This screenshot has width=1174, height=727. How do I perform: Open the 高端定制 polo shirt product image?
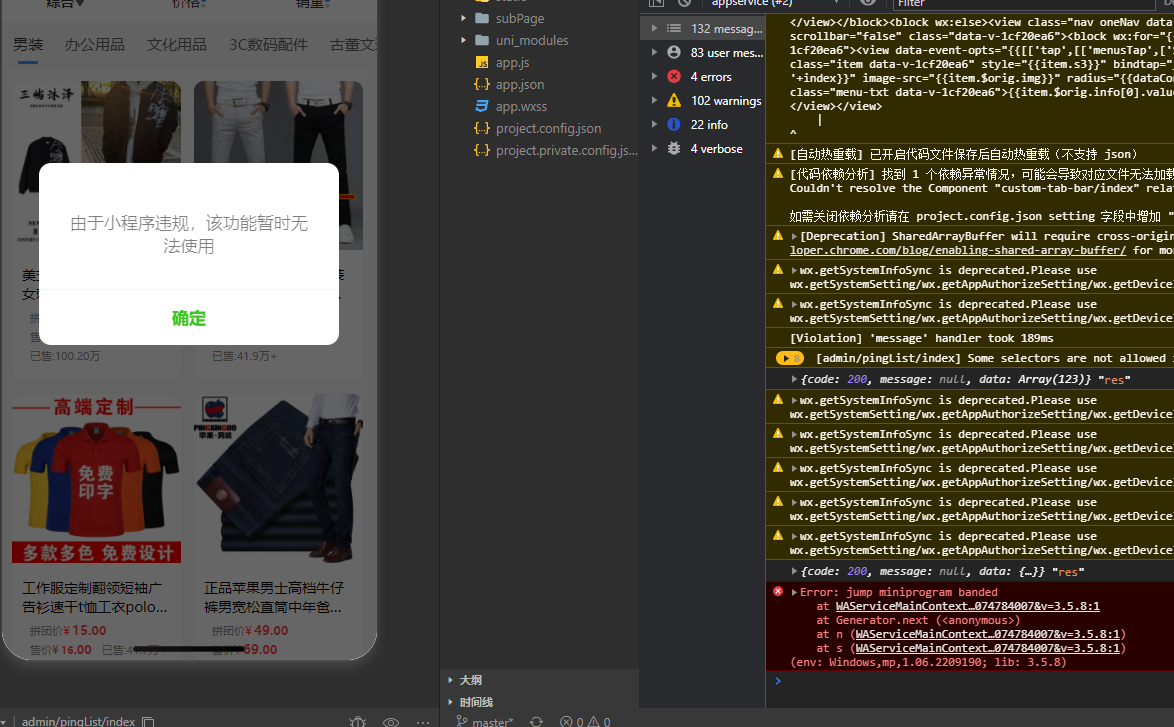pyautogui.click(x=96, y=479)
